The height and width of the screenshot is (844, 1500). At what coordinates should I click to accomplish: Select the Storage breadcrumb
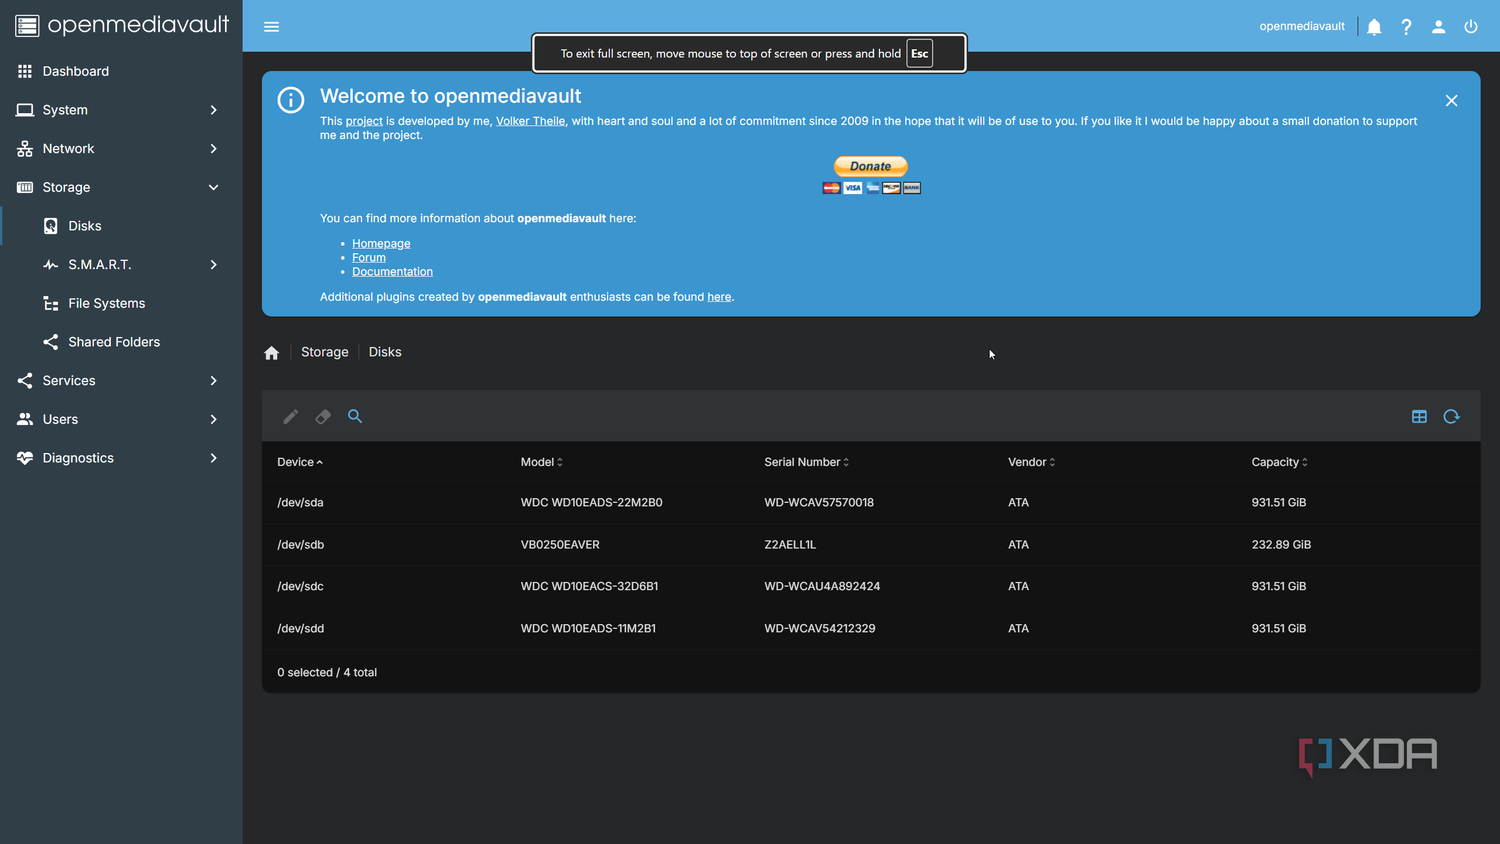[x=325, y=352]
